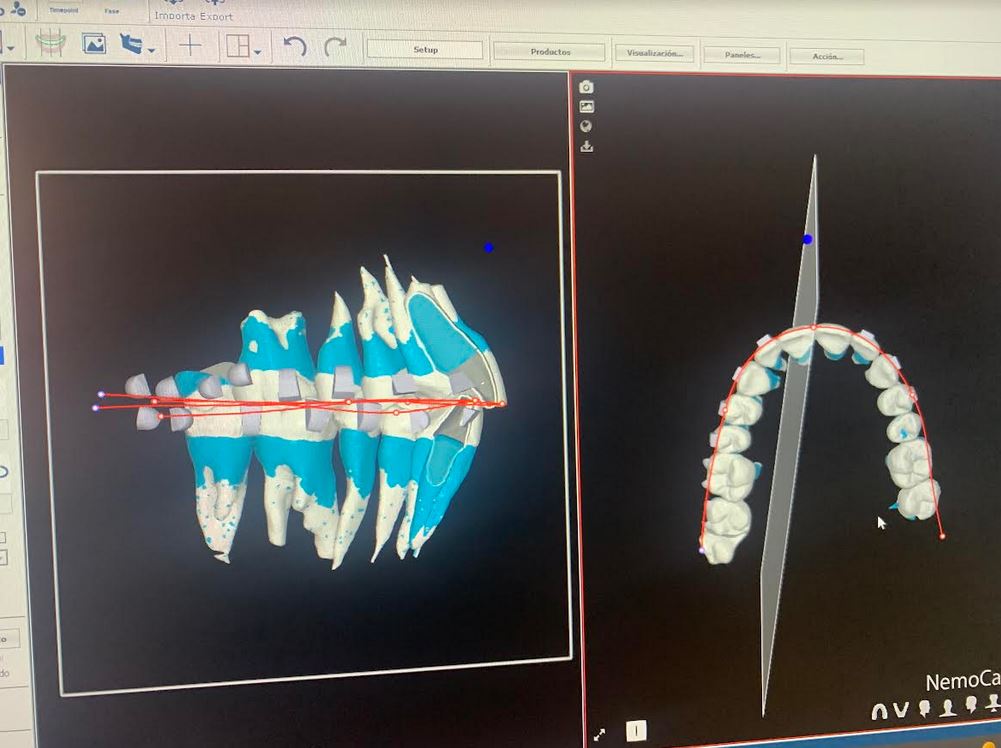Expand the leftmost toolbar dropdown arrow
This screenshot has height=748, width=1001.
coord(11,48)
